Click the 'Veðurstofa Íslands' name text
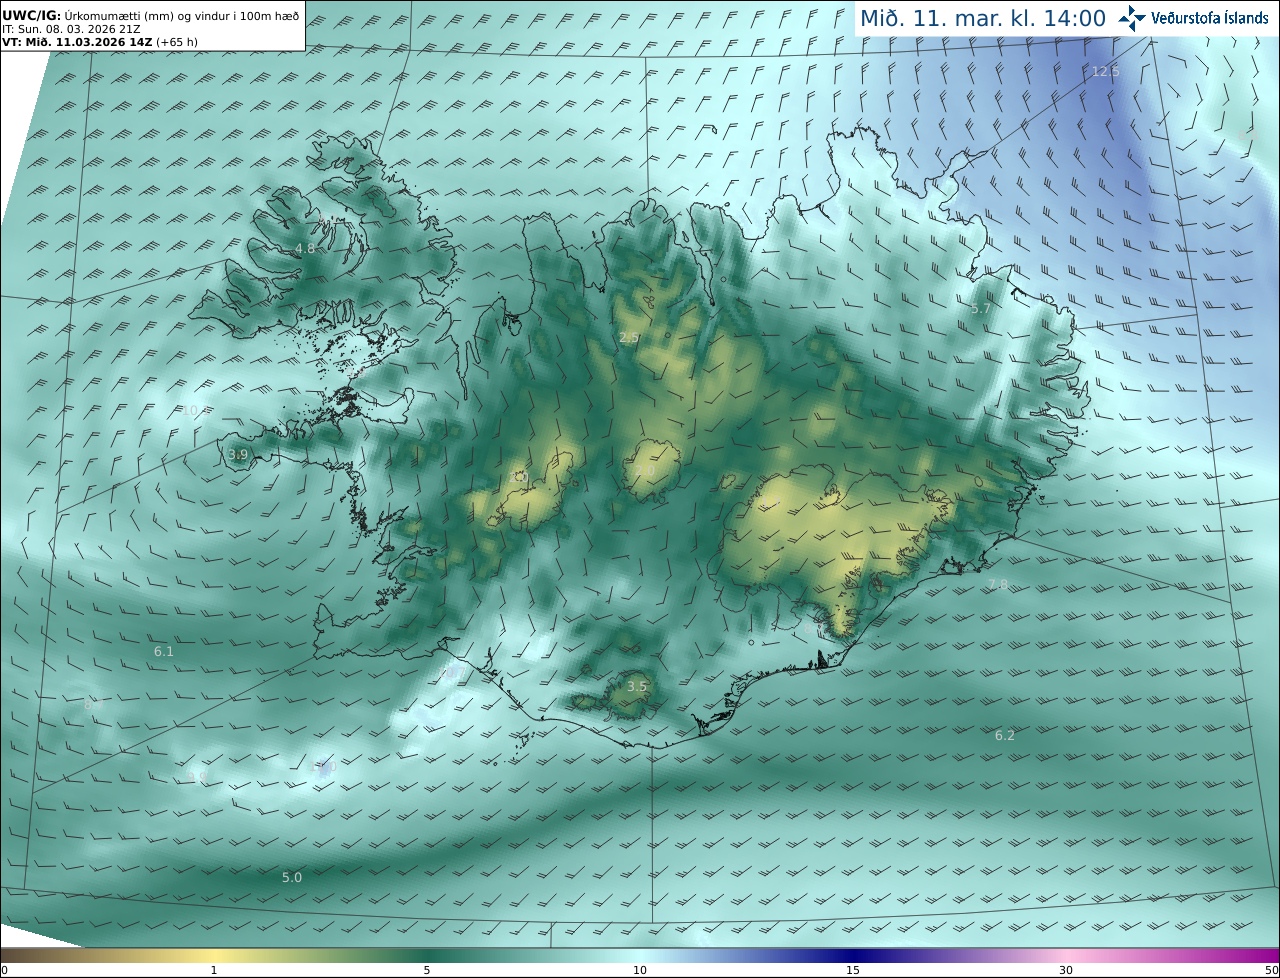Screen dimensions: 1280x978 (1210, 18)
